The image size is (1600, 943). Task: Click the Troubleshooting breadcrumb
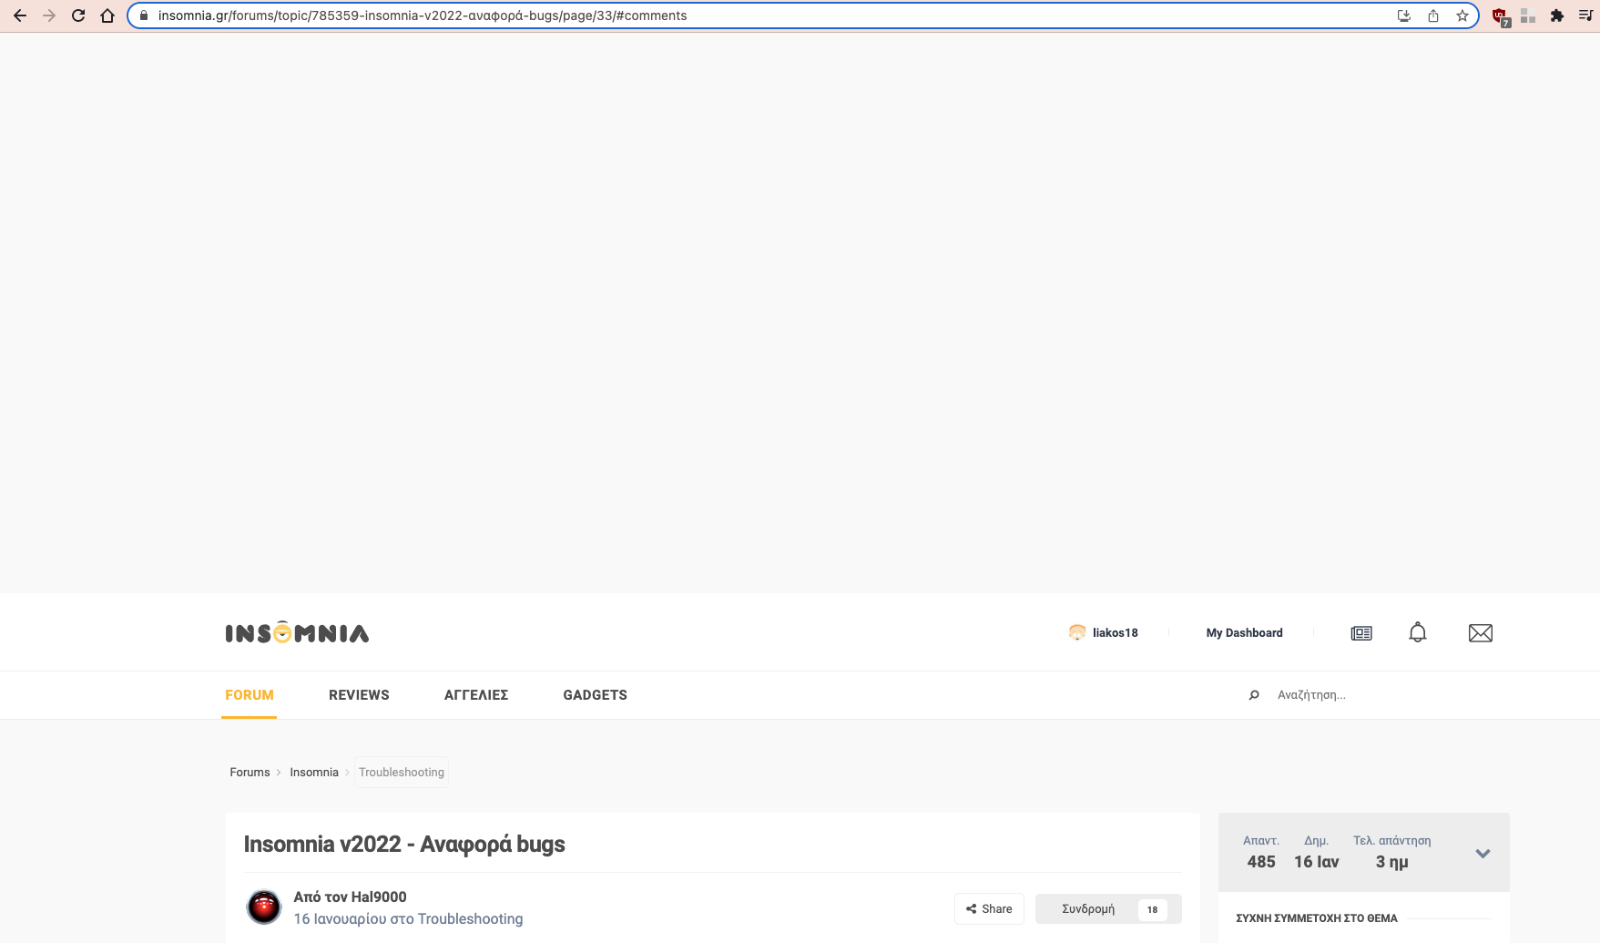coord(401,772)
